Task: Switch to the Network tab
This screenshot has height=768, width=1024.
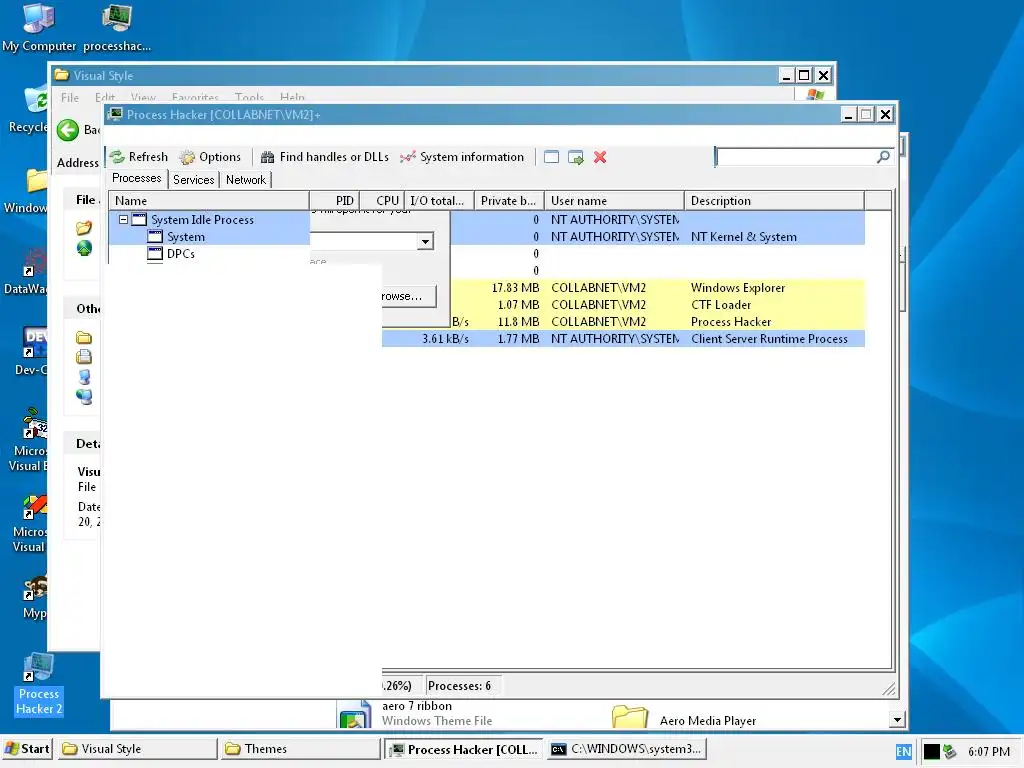Action: 246,180
